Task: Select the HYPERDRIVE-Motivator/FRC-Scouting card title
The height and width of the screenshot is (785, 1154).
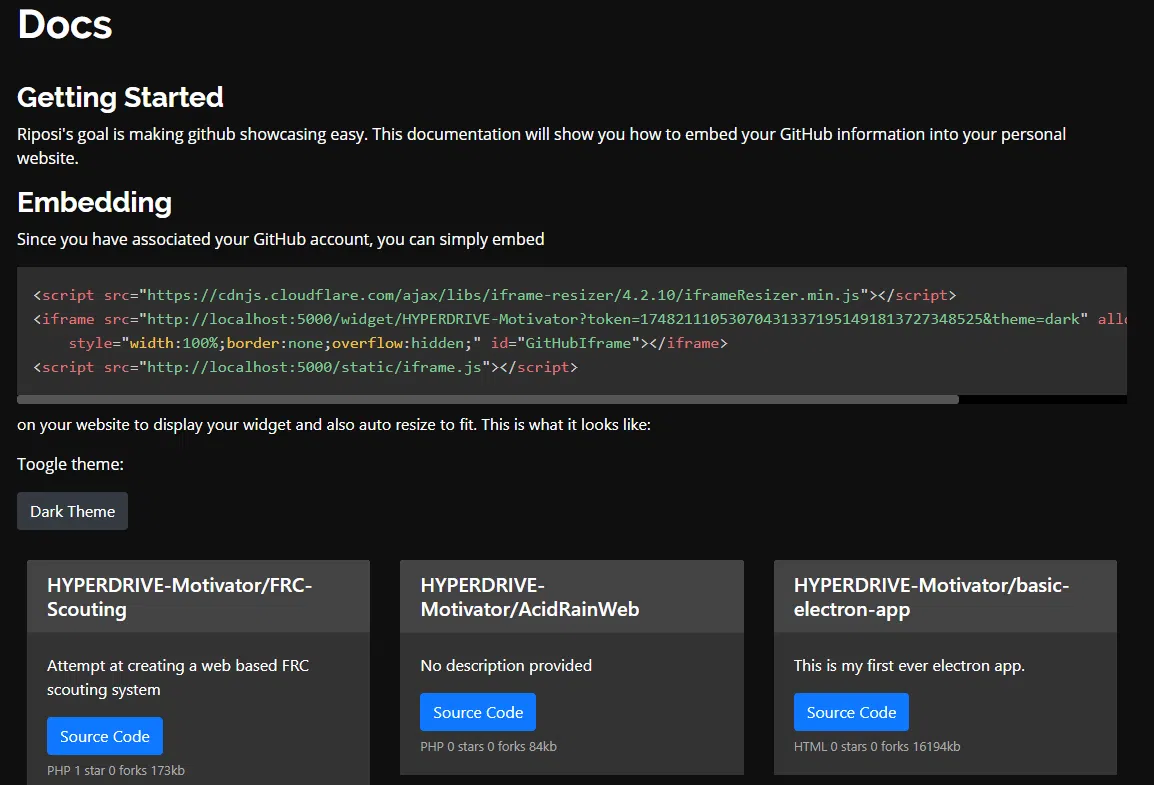Action: click(x=180, y=597)
